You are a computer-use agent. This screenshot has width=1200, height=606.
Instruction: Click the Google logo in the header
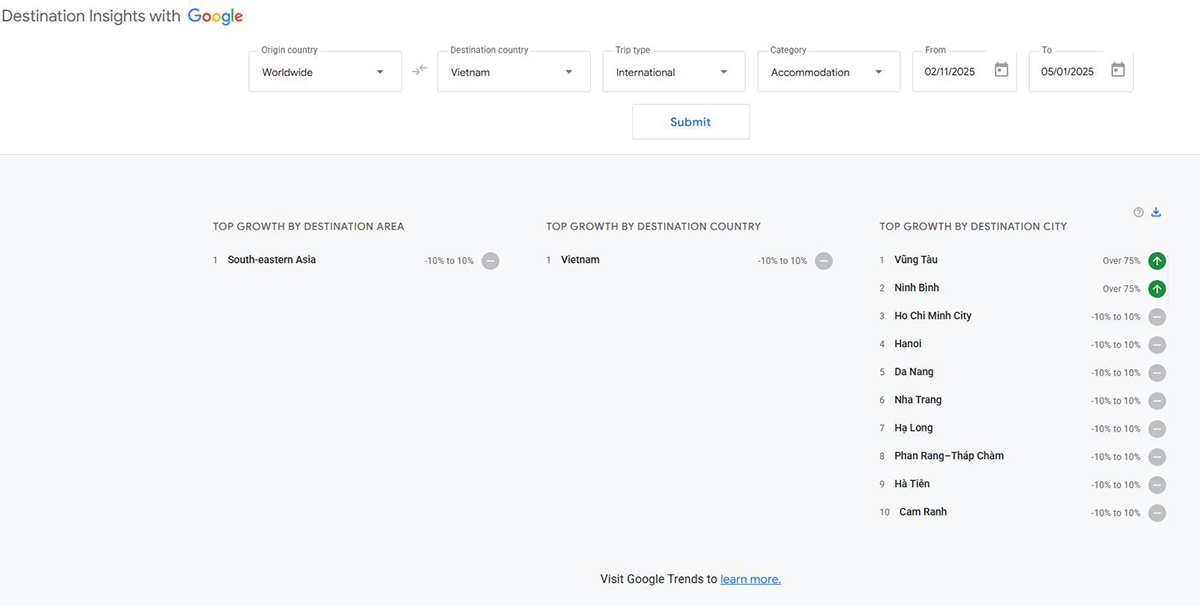tap(215, 17)
